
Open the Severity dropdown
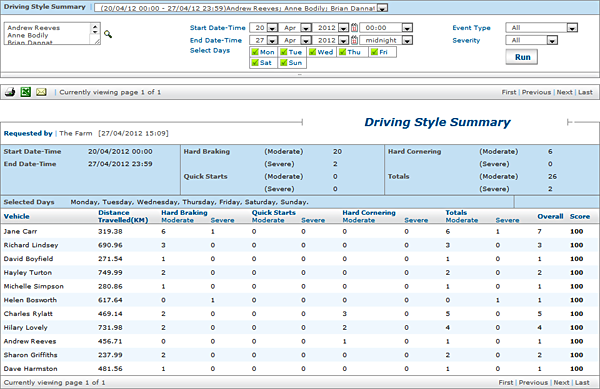[x=552, y=40]
